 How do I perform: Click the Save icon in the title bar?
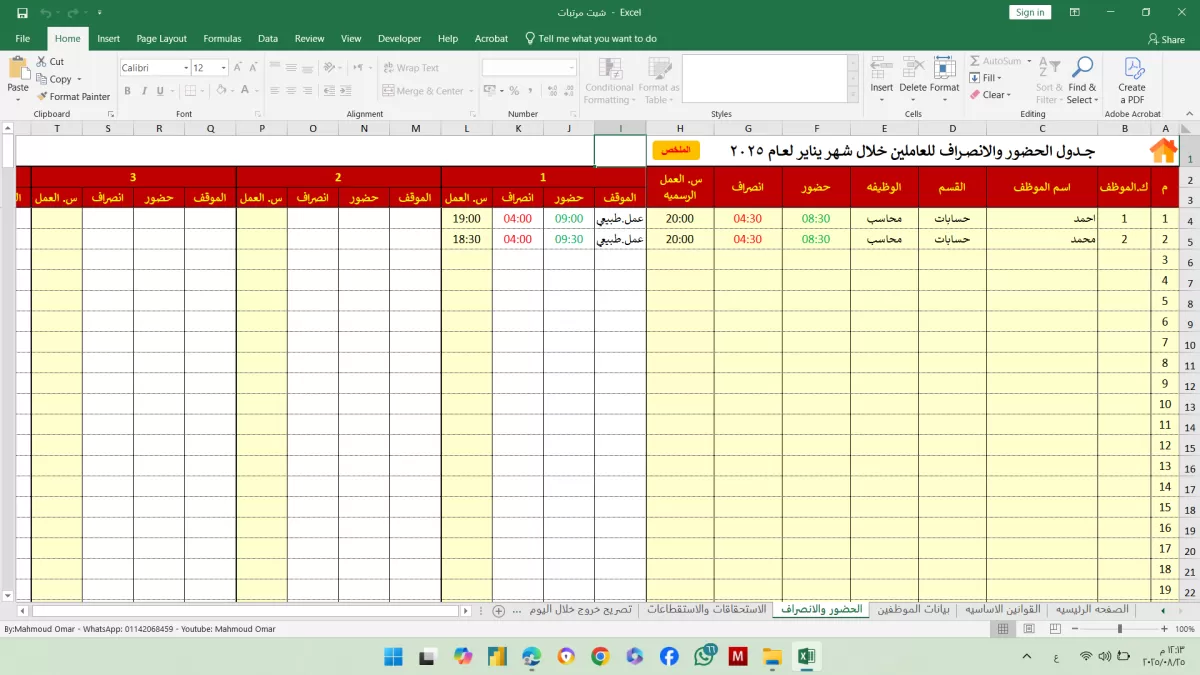(x=22, y=13)
